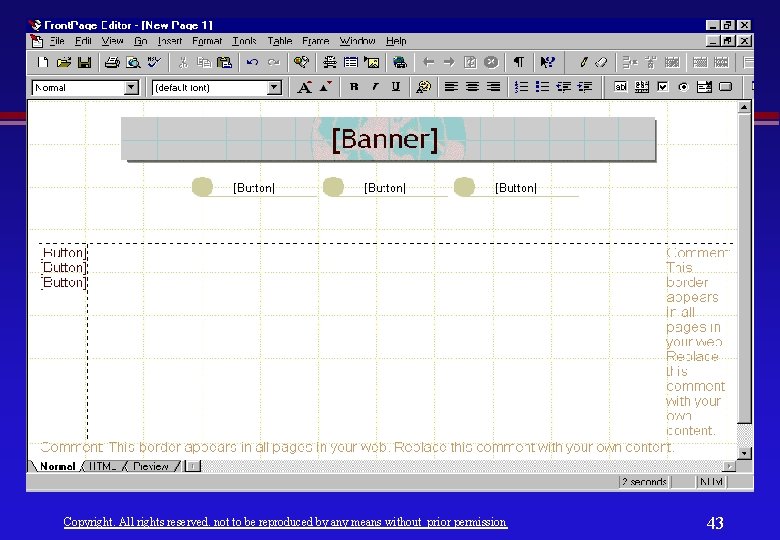Open the Frame menu
780x540 pixels.
[x=315, y=41]
